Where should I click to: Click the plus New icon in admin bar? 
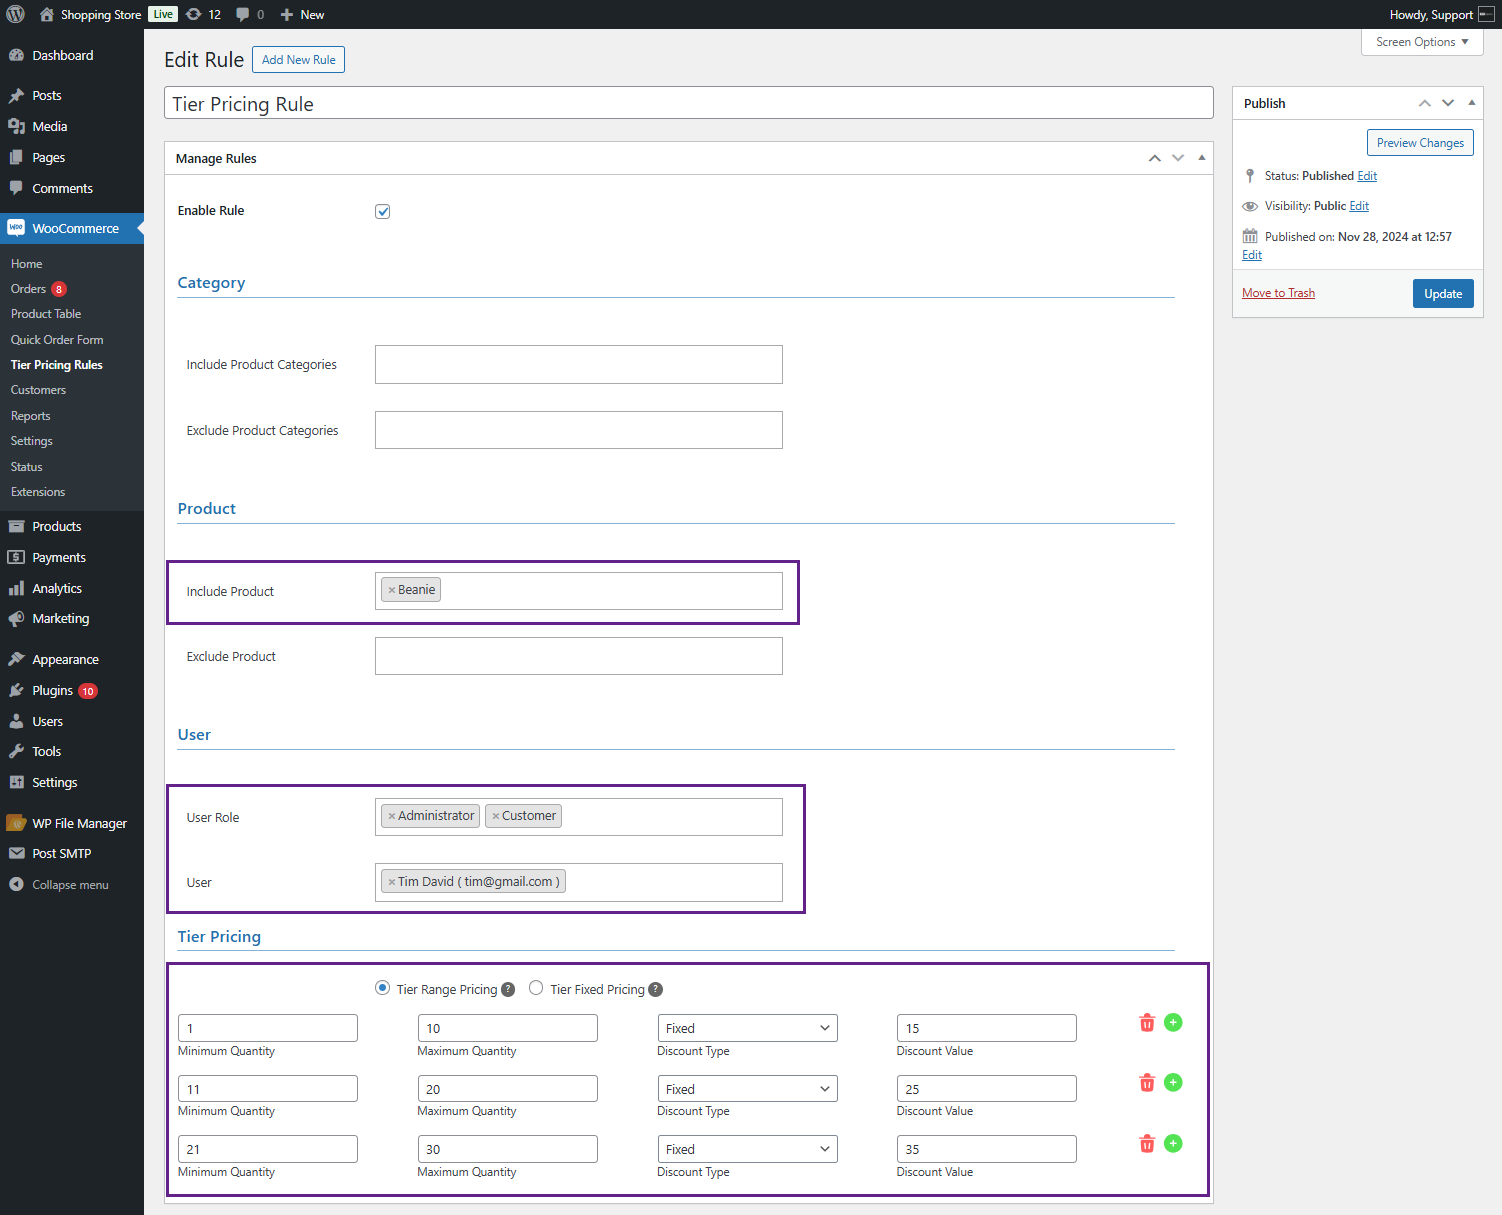tap(287, 14)
